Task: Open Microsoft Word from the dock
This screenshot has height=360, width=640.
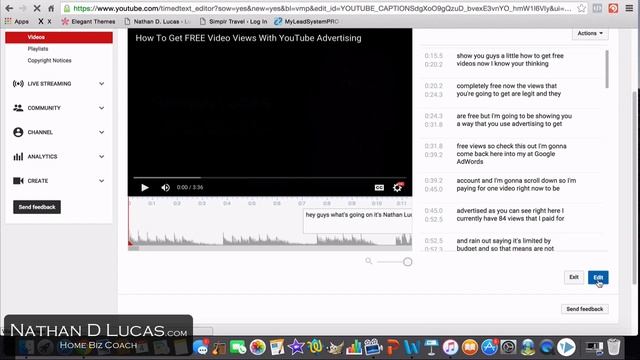Action: 411,347
